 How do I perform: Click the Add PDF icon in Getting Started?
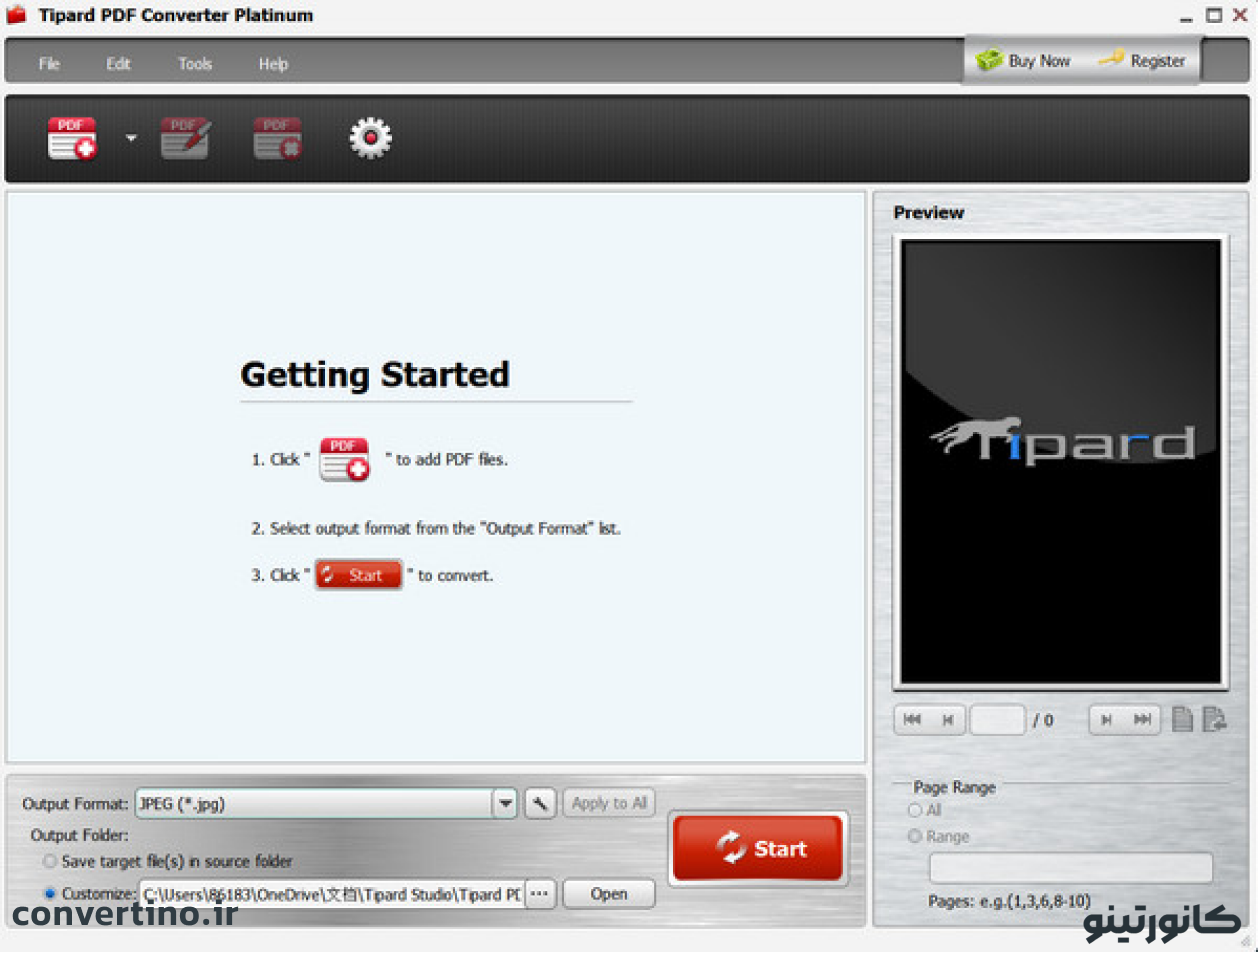345,459
